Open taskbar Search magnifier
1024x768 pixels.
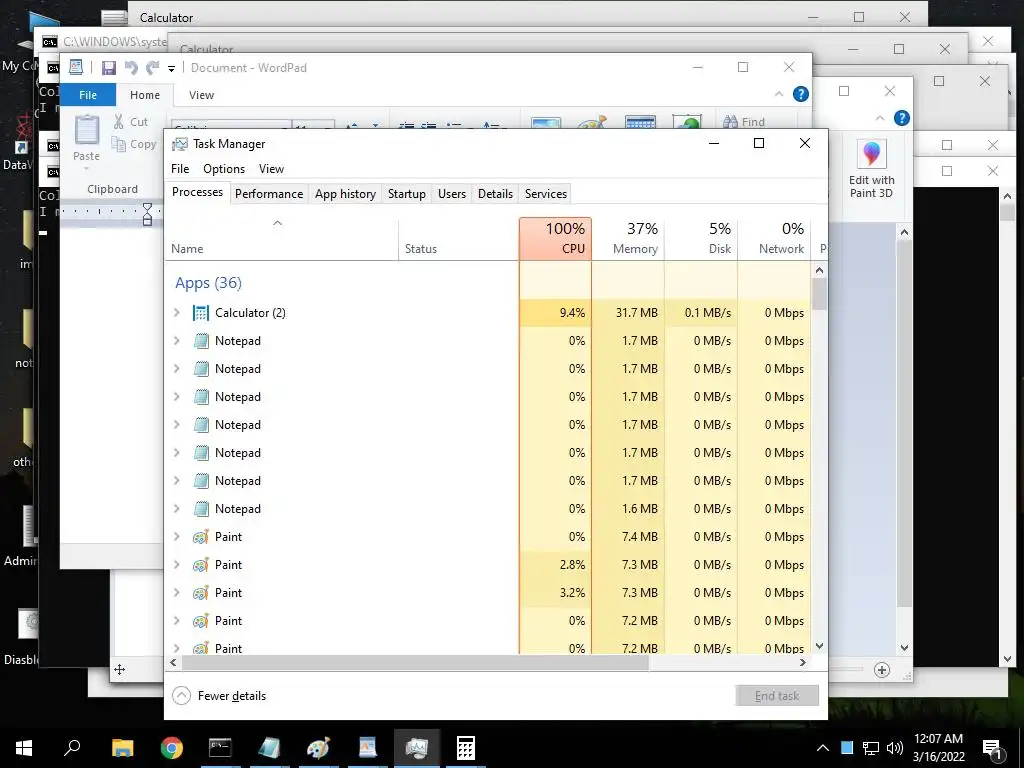[72, 747]
